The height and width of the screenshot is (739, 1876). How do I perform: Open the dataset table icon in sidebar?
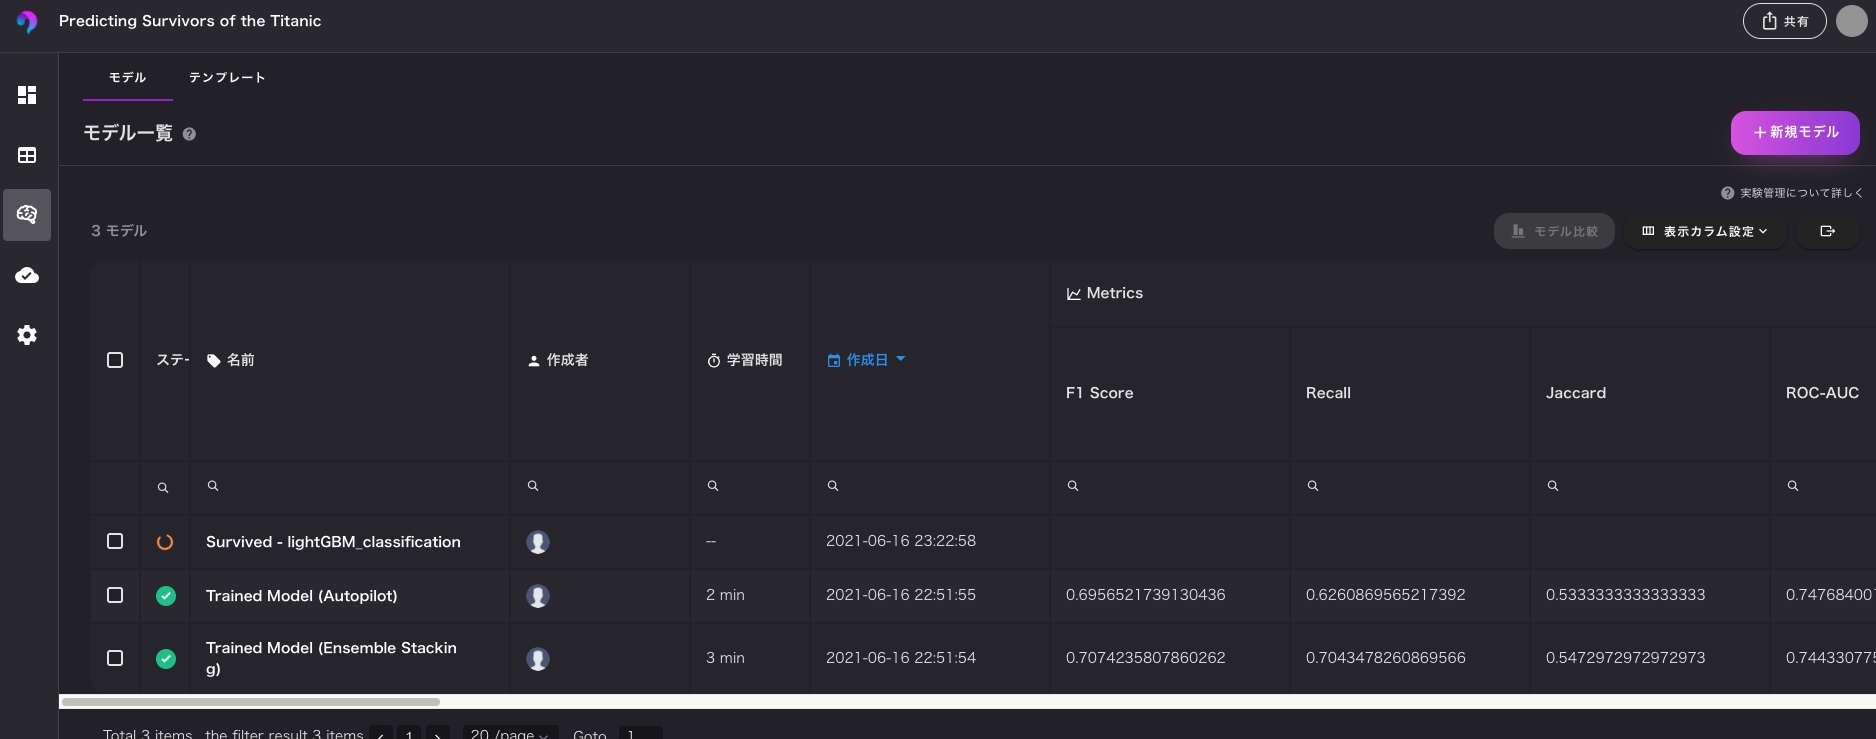coord(27,155)
